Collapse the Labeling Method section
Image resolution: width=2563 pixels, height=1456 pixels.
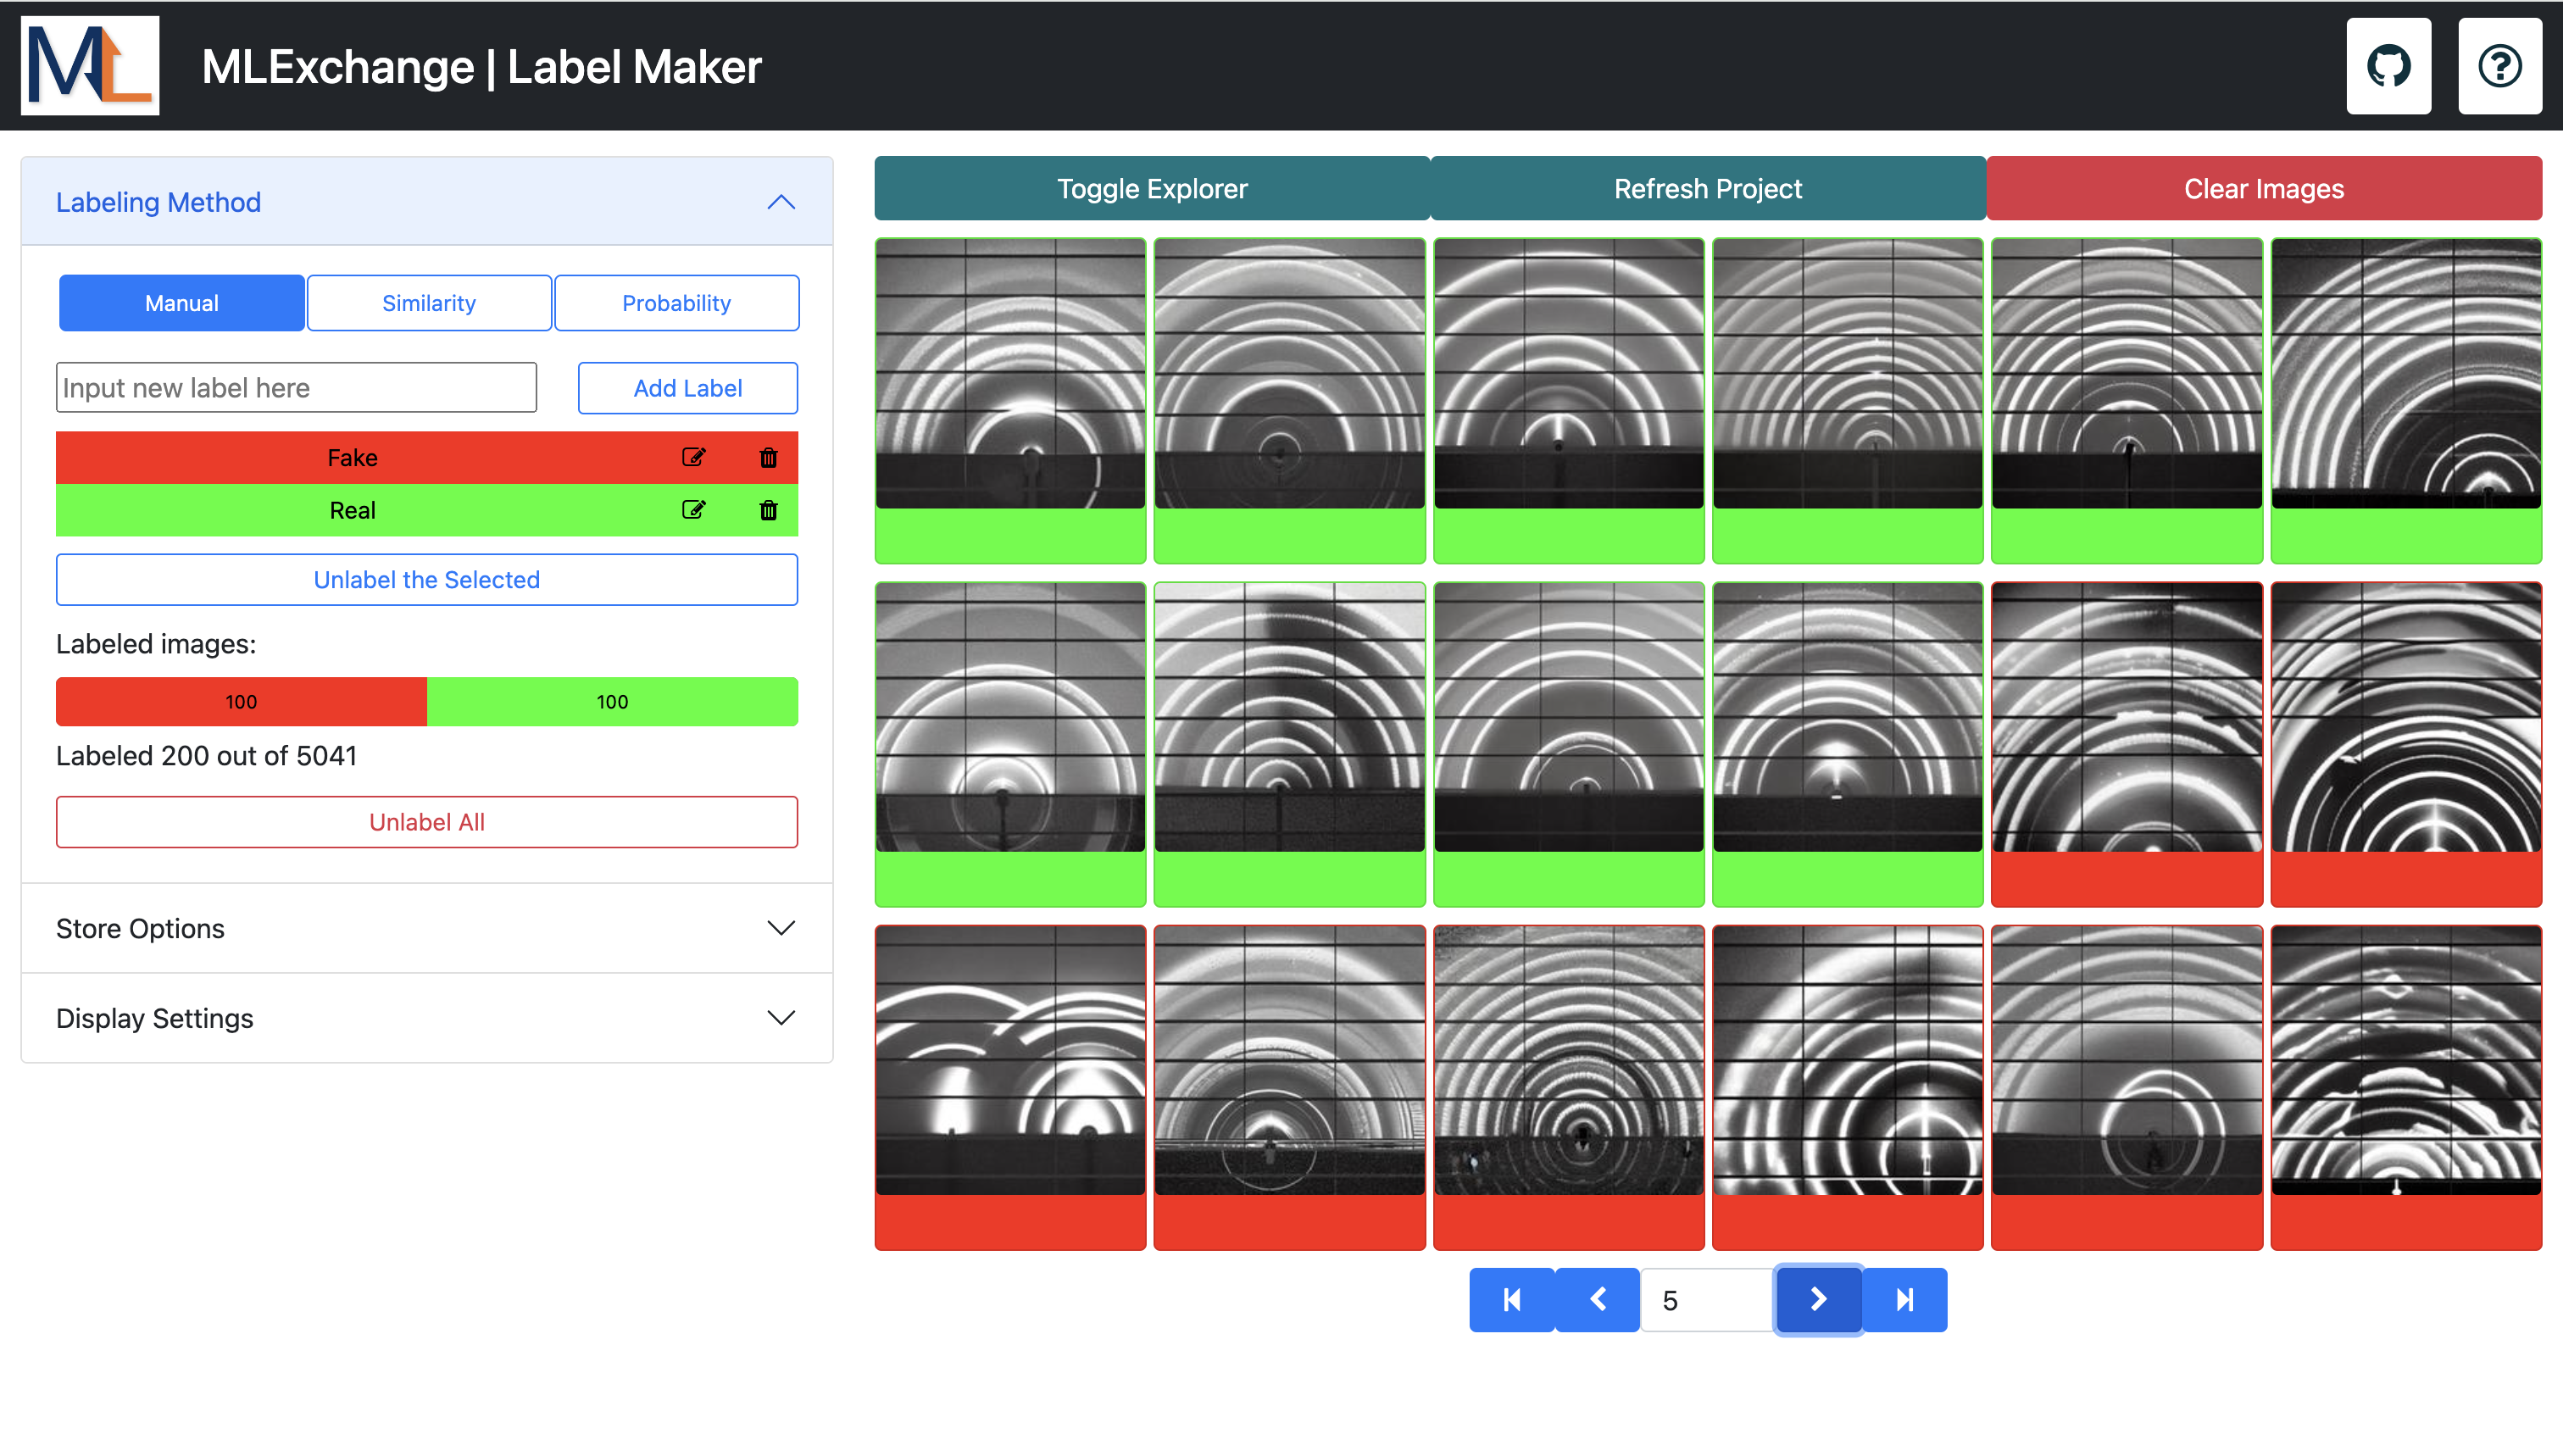[x=780, y=202]
